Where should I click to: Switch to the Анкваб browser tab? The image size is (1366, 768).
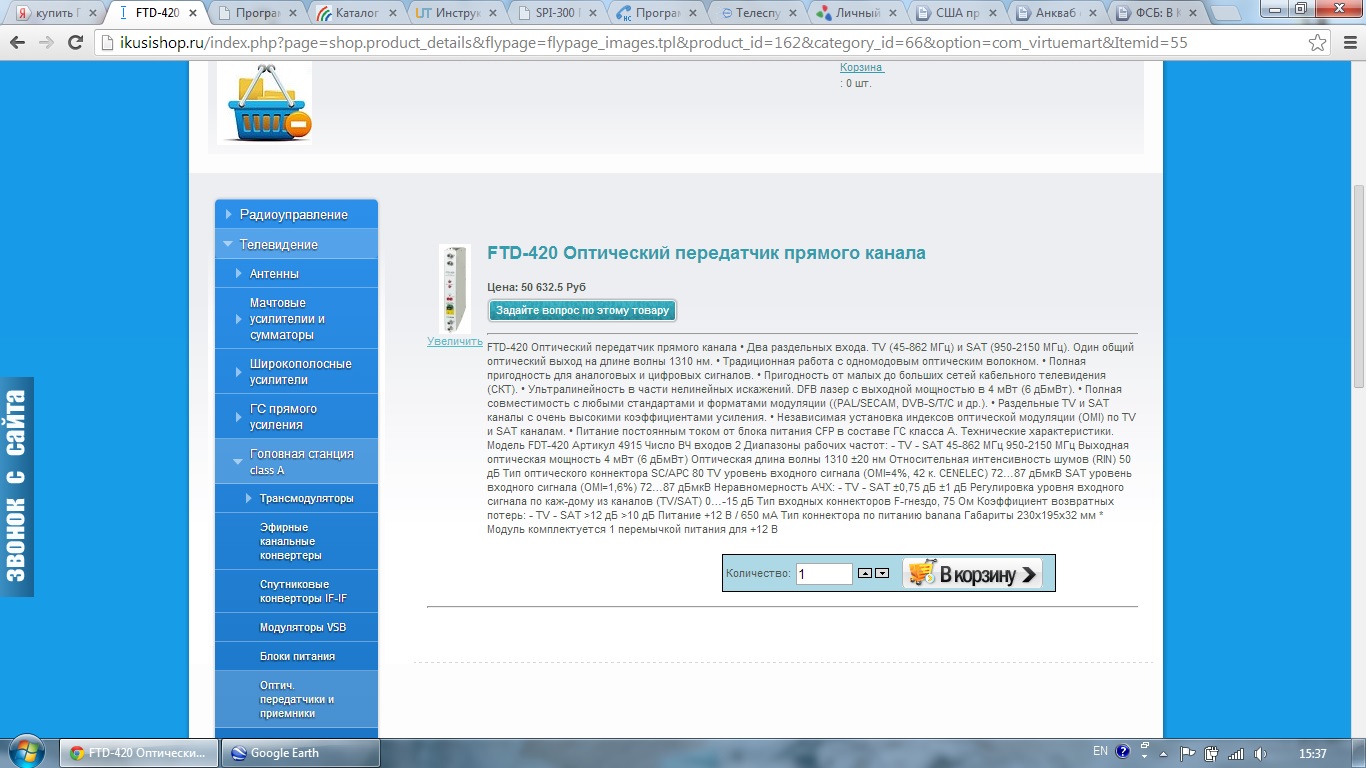pos(1057,14)
